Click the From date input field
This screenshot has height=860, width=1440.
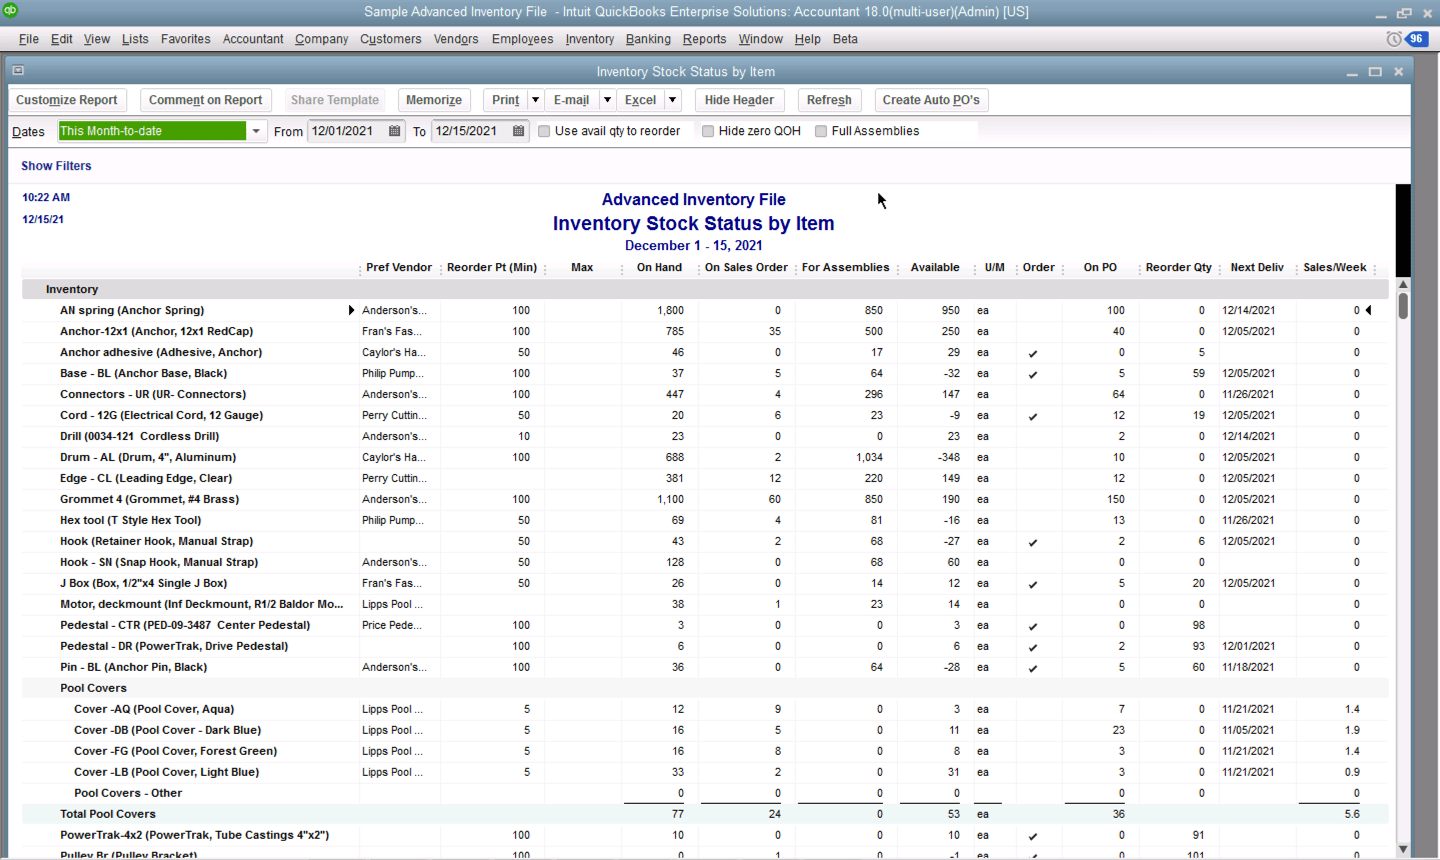click(345, 131)
